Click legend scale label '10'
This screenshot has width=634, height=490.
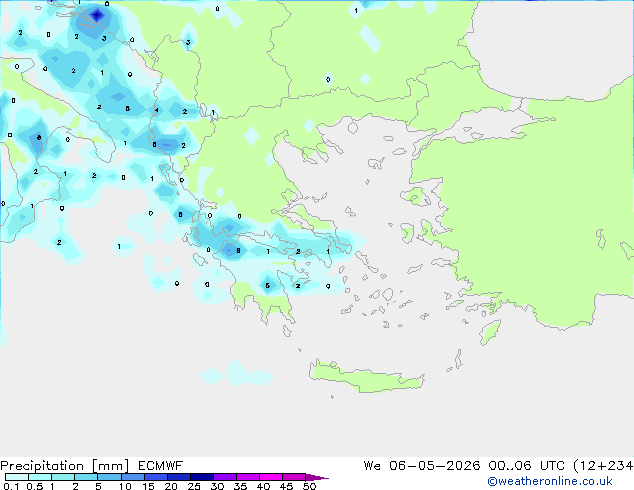[x=125, y=486]
